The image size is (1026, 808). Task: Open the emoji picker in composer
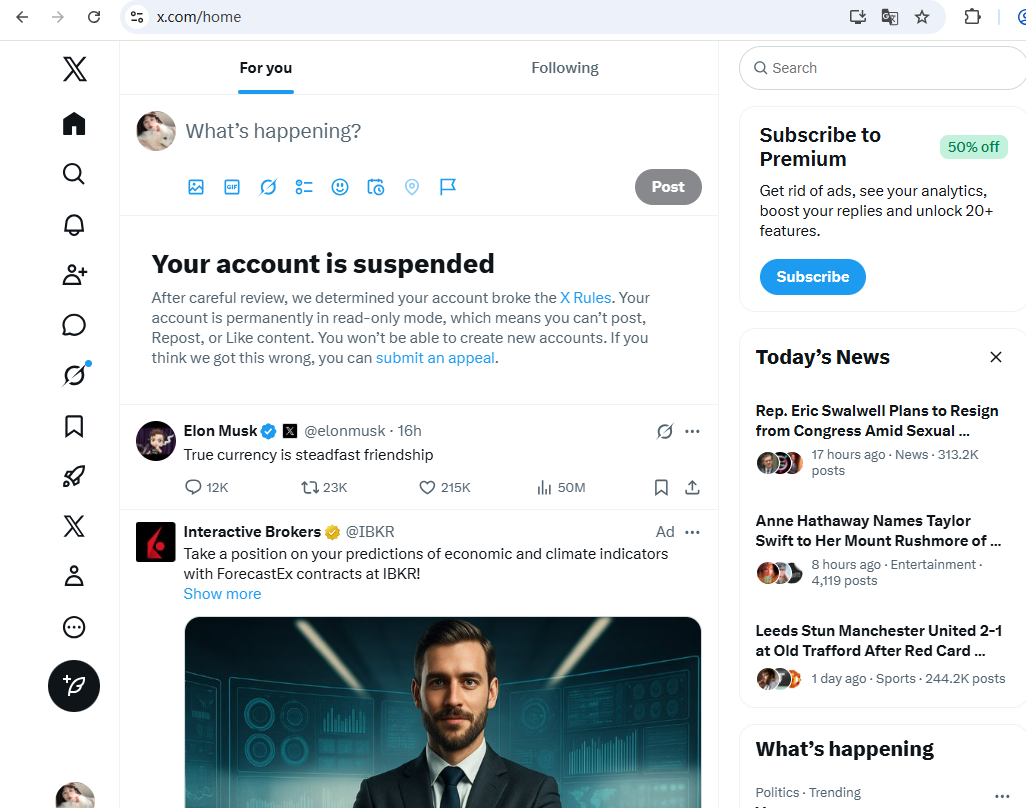point(340,187)
